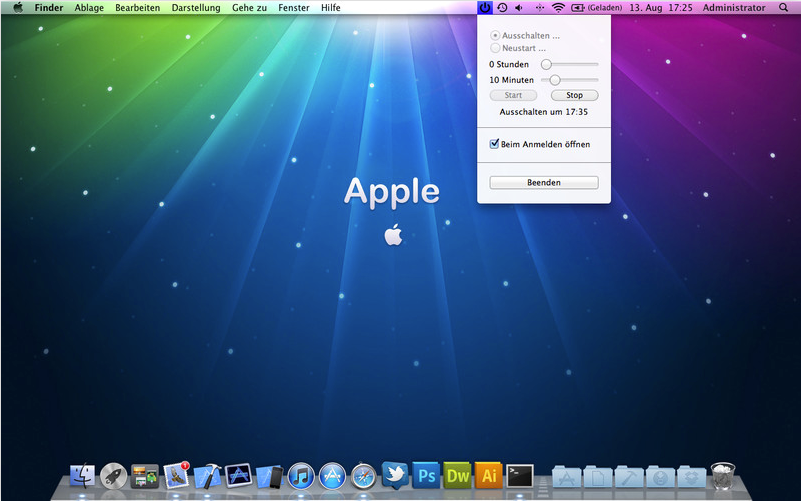
Task: Open Launchpad rocket icon in Dock
Action: coord(113,475)
